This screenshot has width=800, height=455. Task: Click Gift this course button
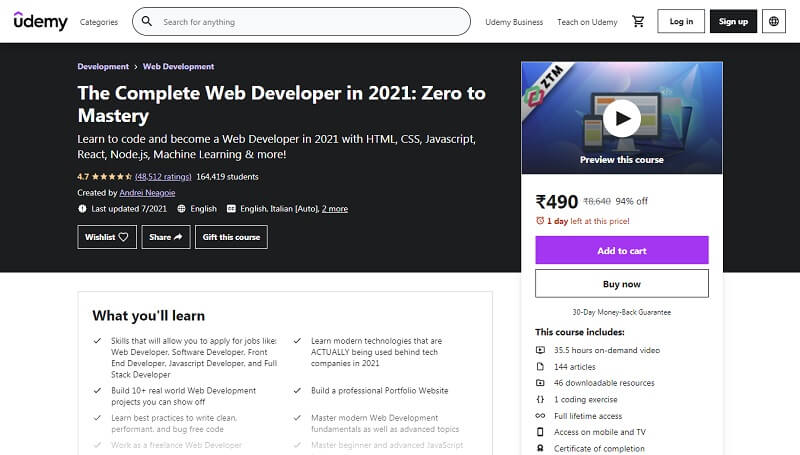(231, 237)
